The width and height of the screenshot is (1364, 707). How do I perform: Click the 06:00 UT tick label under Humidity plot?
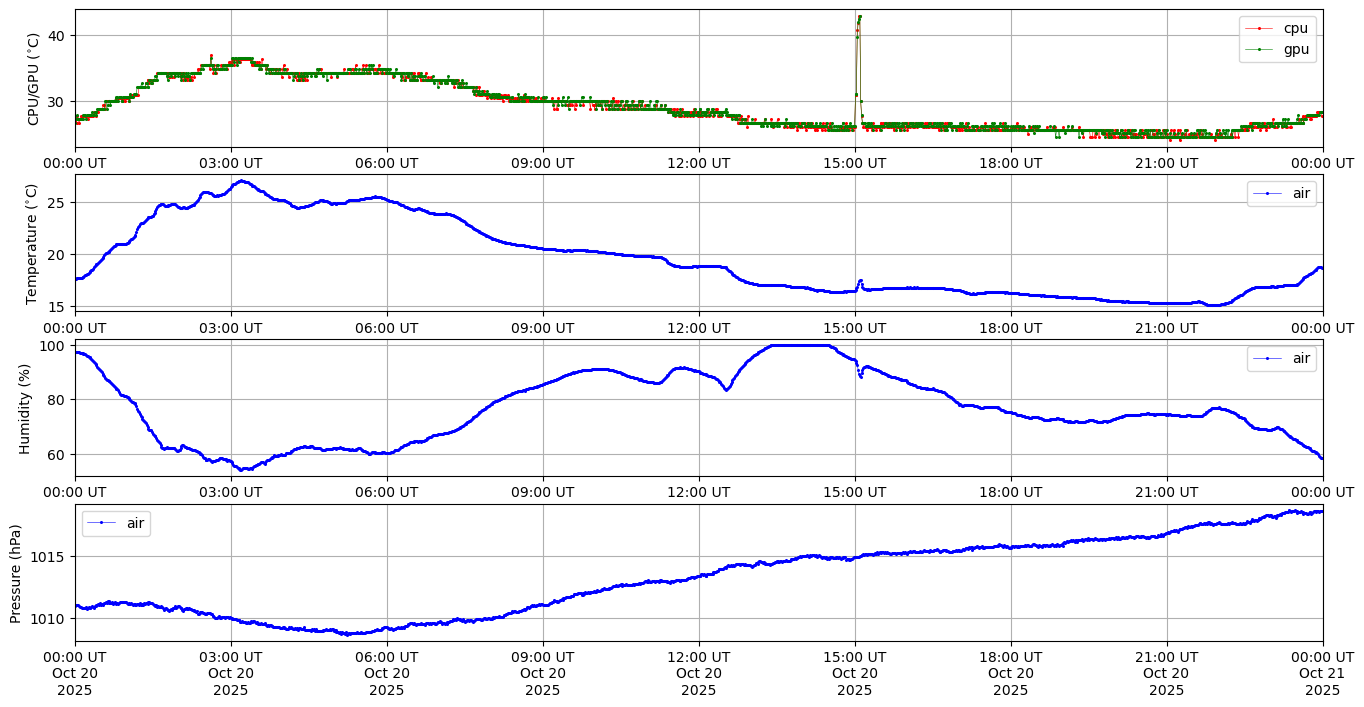click(387, 493)
